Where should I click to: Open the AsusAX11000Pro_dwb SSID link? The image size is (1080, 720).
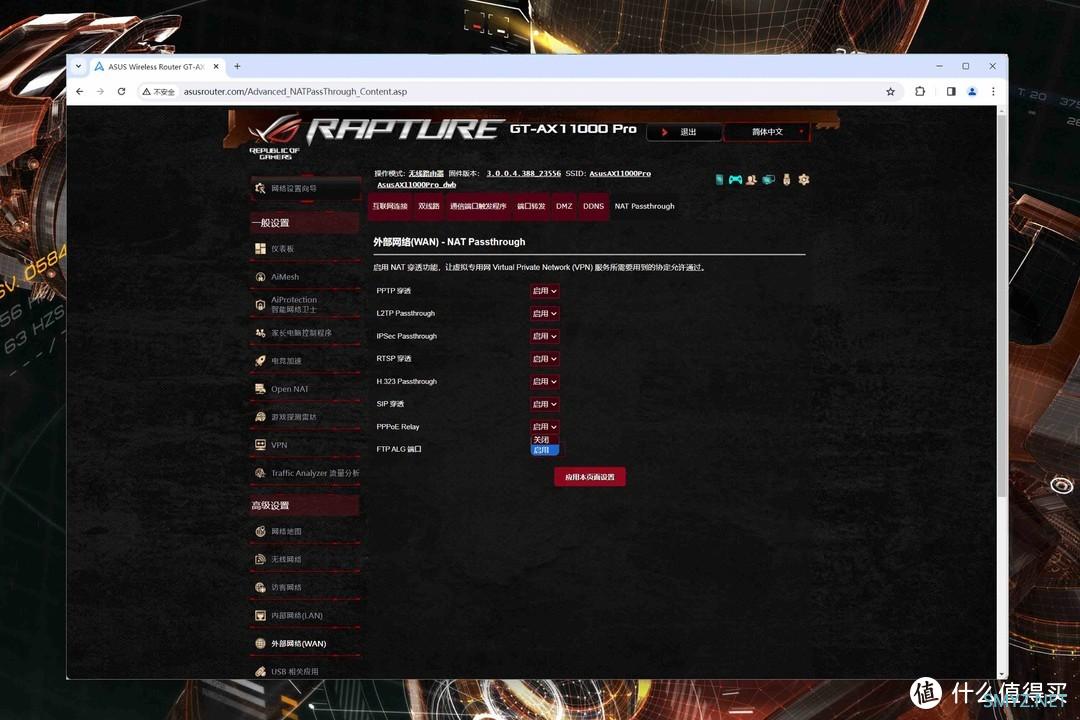coord(416,185)
